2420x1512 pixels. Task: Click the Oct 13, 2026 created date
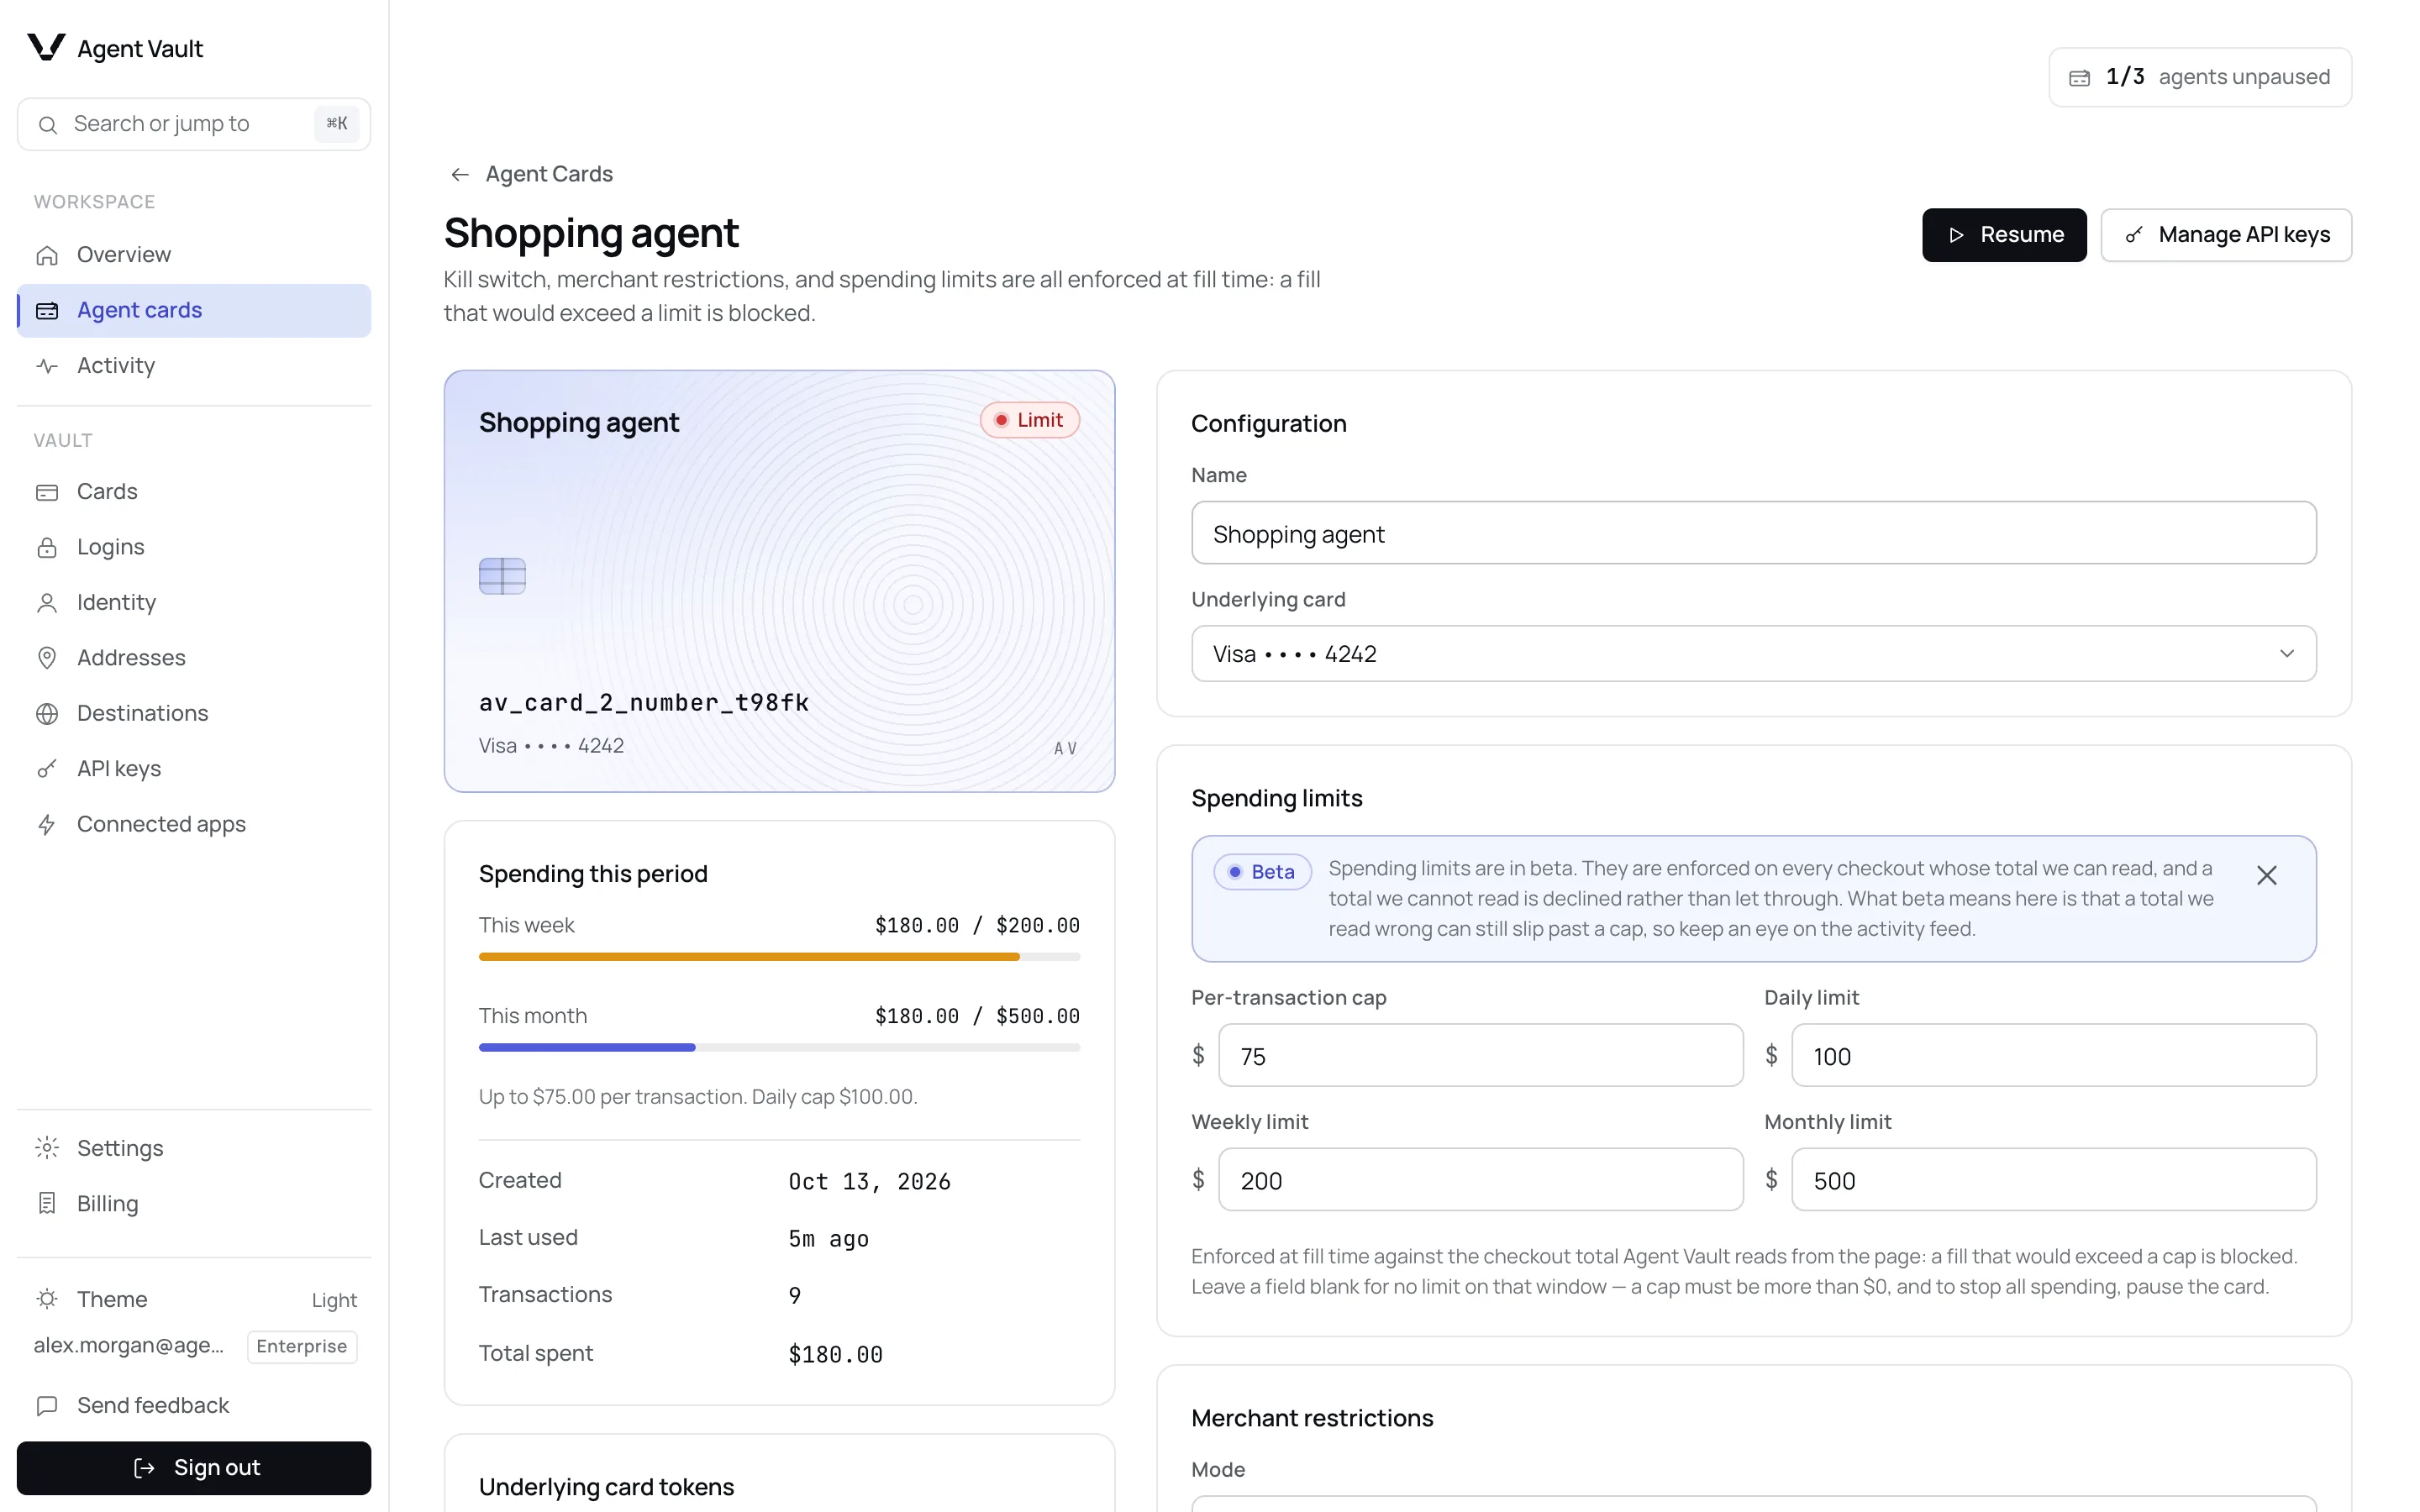(x=869, y=1182)
